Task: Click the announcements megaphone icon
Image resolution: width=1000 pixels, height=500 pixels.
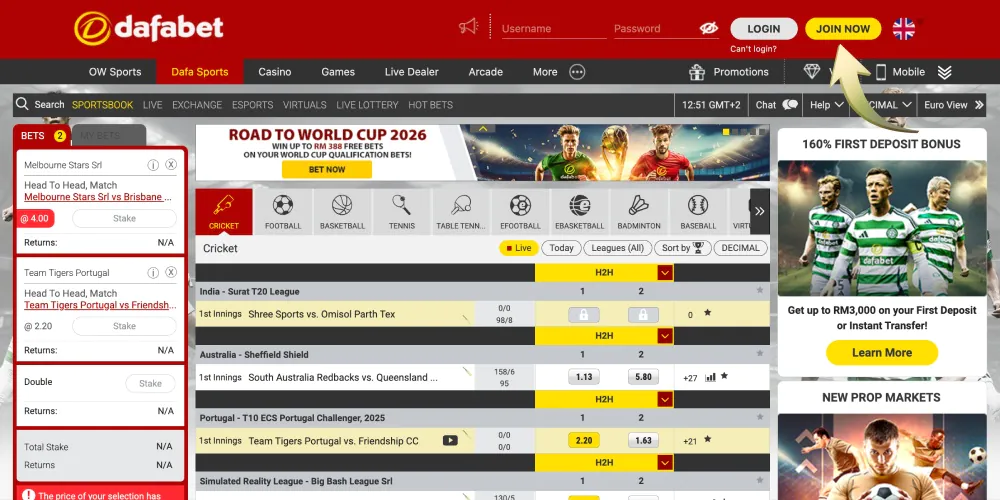Action: [x=469, y=28]
